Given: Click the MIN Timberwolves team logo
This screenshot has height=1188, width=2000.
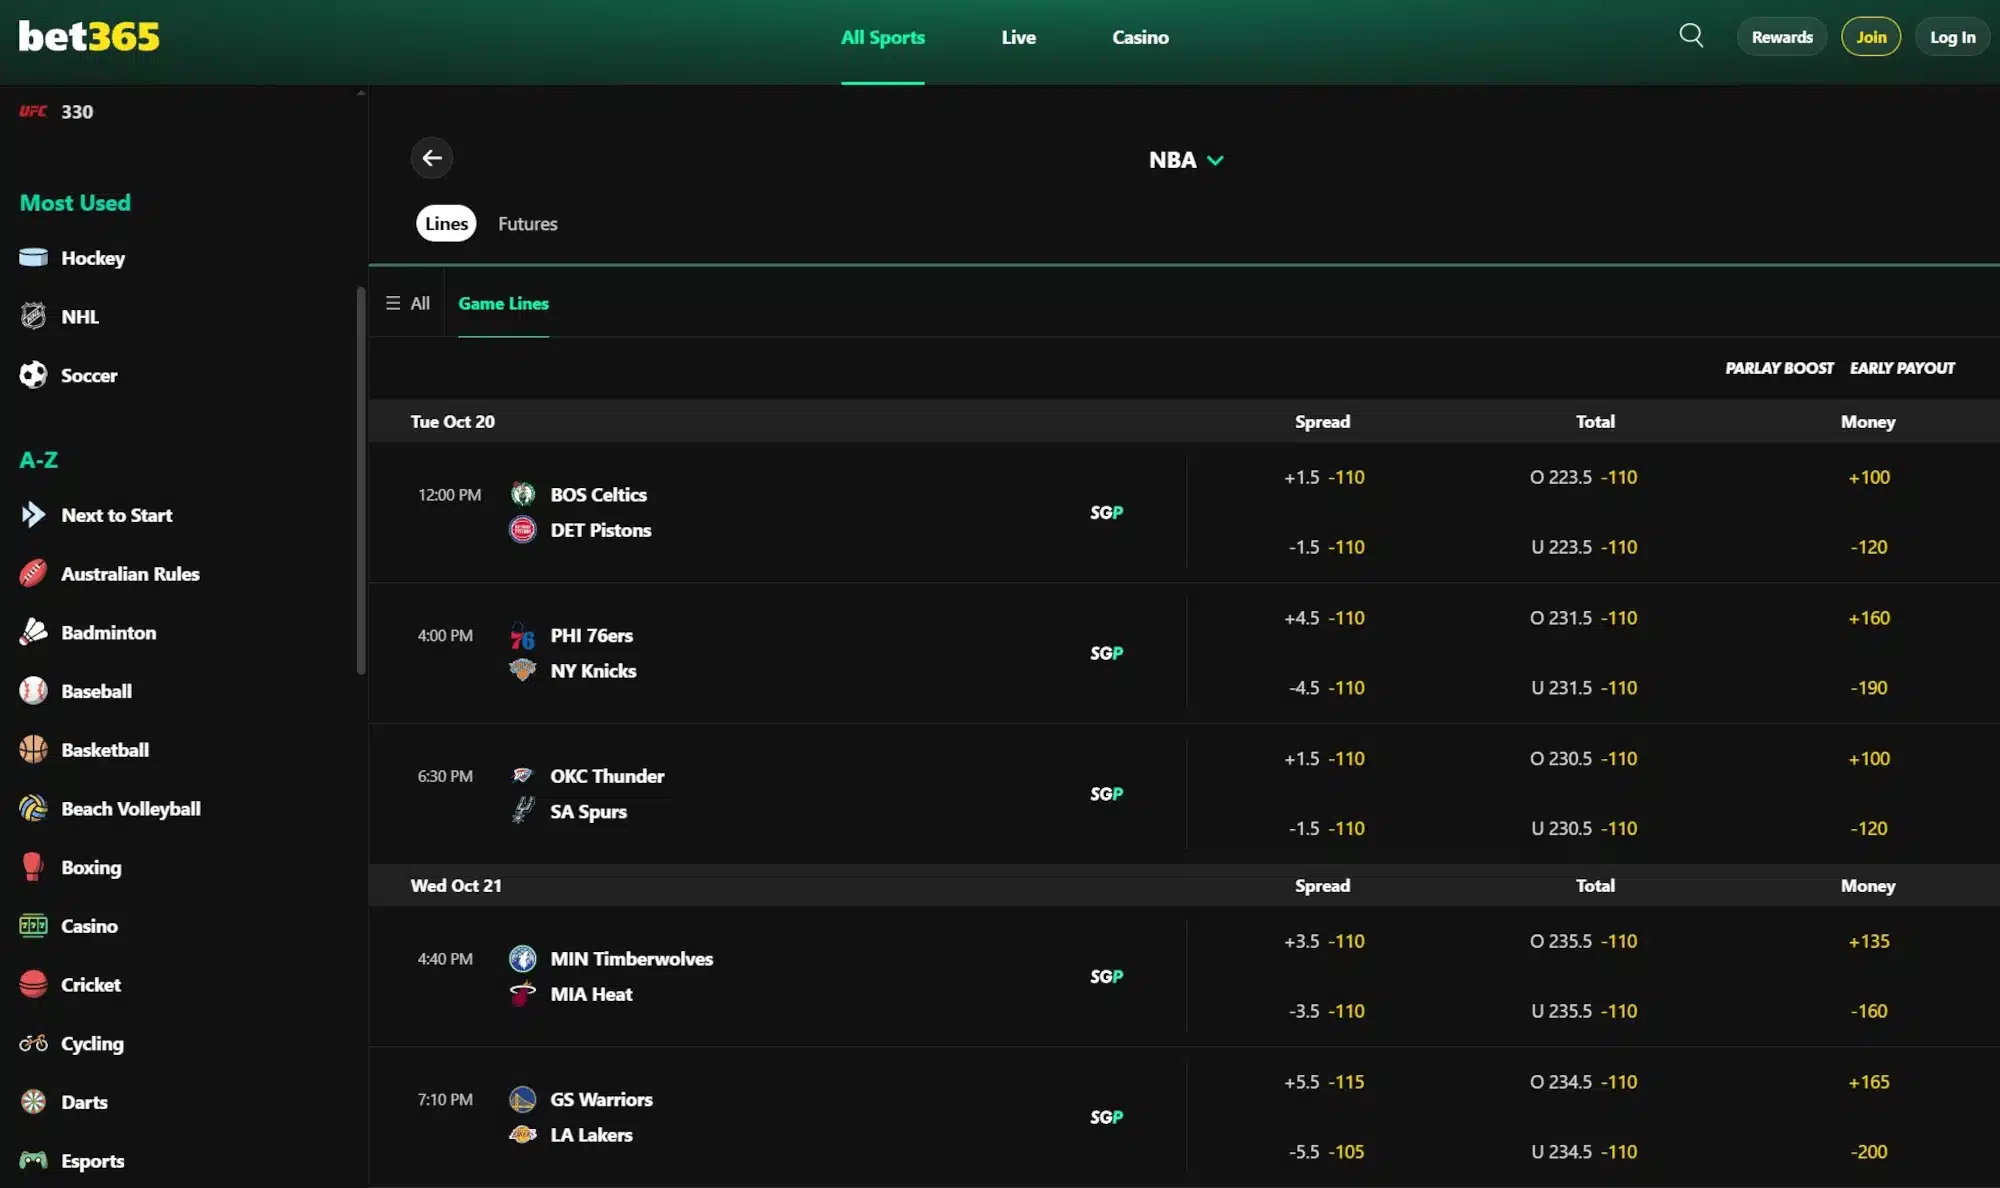Looking at the screenshot, I should point(522,958).
